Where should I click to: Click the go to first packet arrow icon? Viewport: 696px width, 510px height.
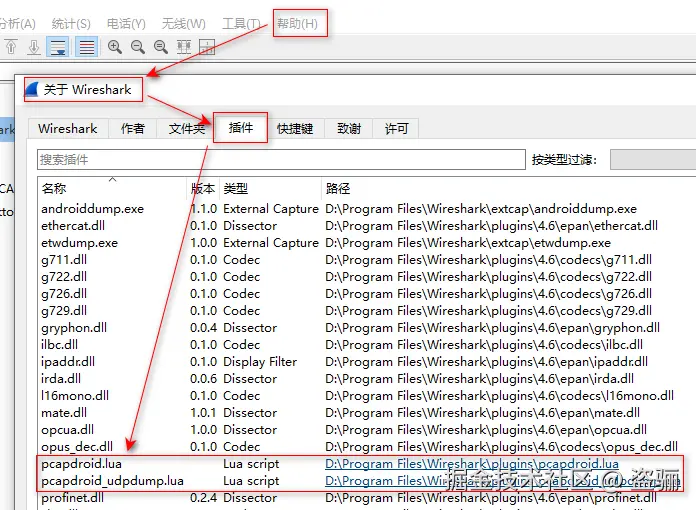(11, 46)
